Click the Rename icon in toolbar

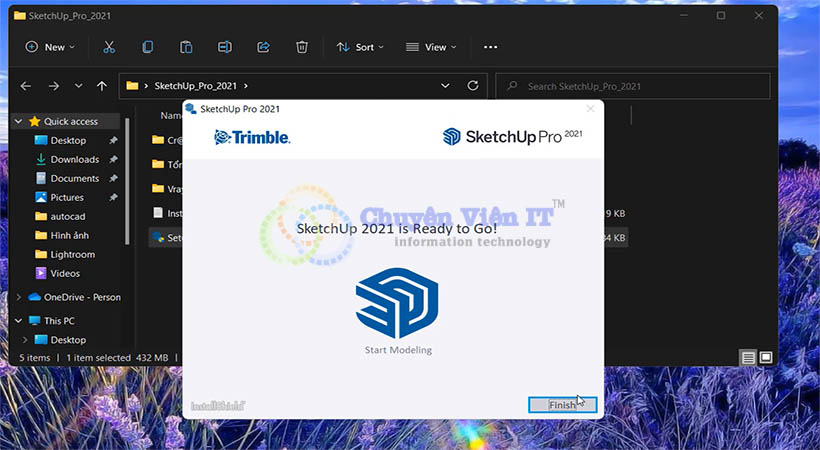click(225, 47)
